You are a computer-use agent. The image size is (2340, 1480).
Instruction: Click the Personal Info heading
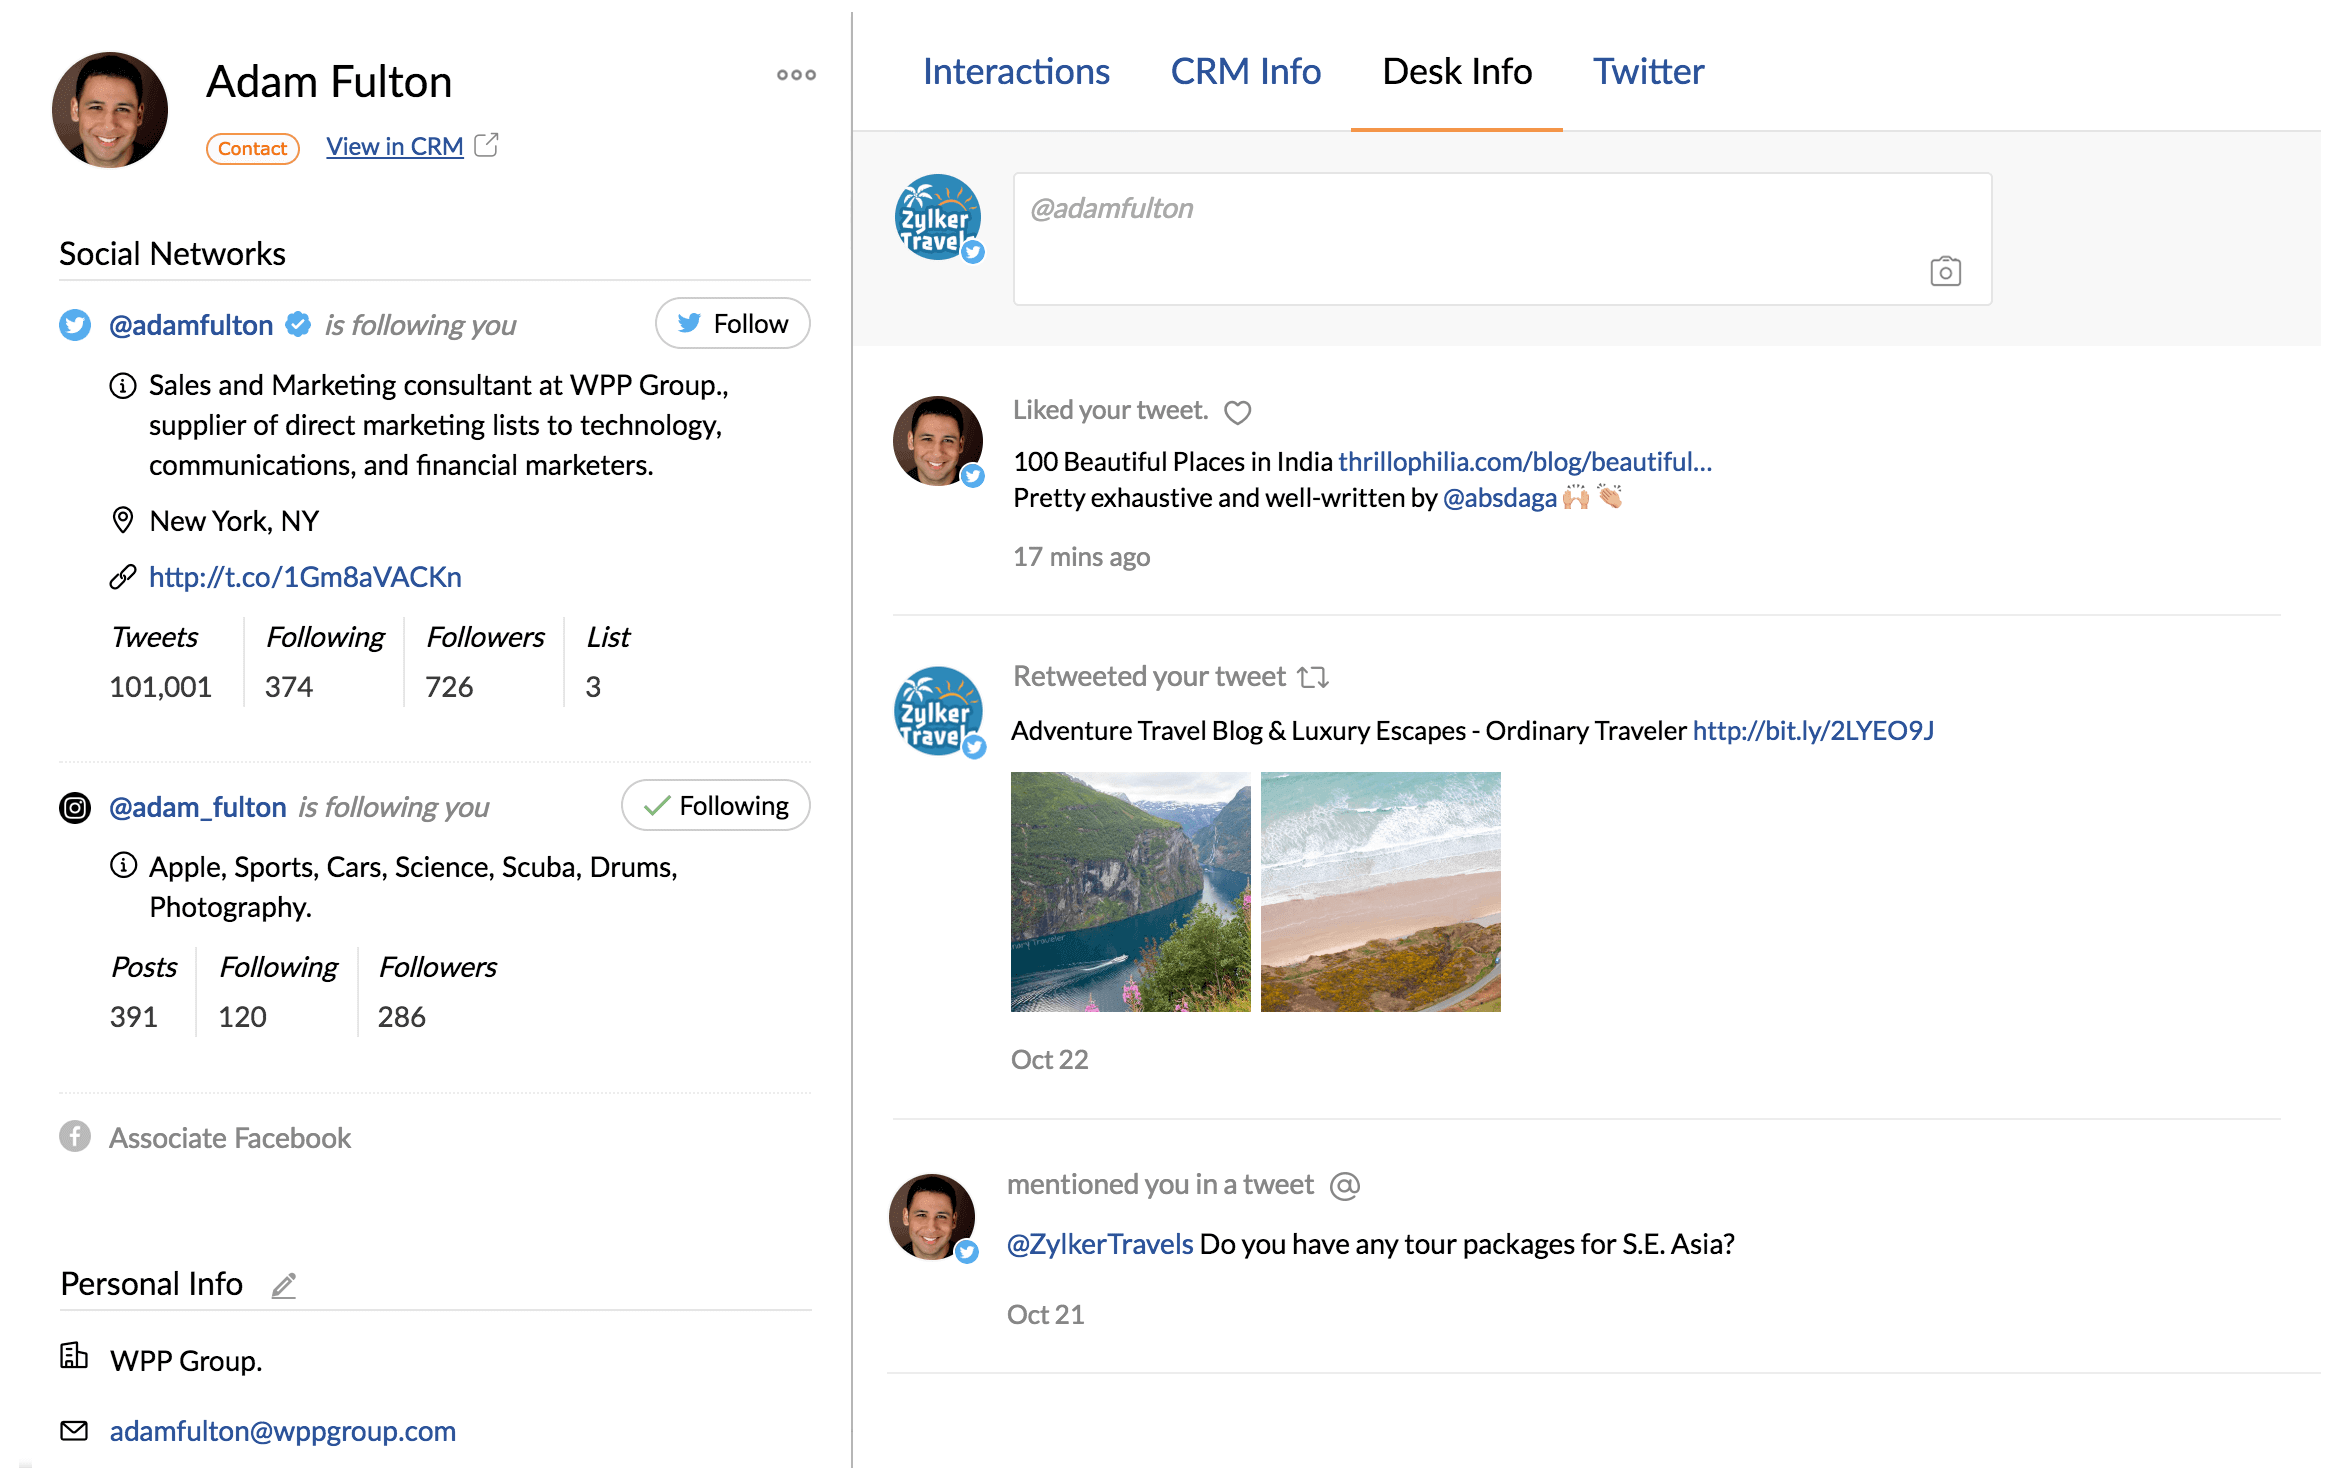tap(151, 1283)
